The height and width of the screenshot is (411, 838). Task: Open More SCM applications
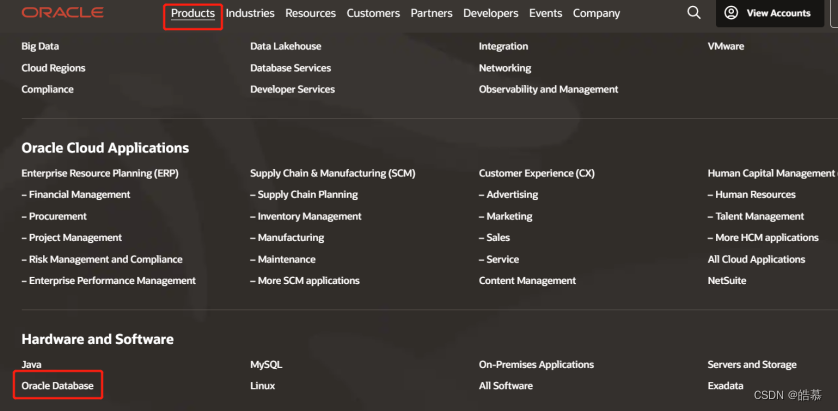[x=305, y=281]
